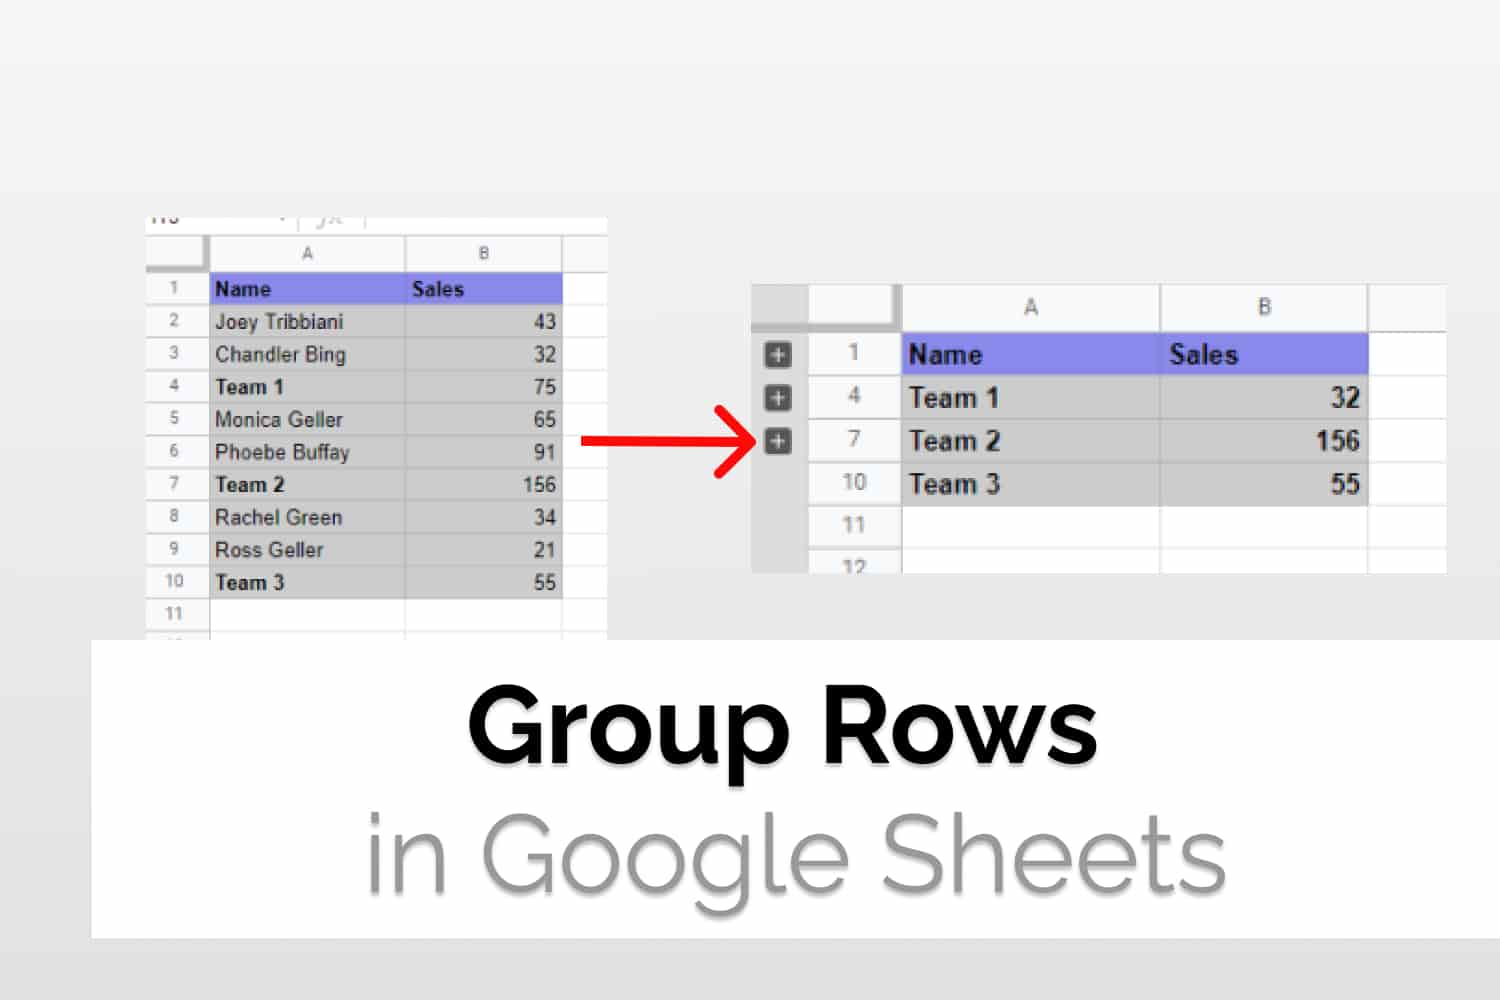
Task: Select row header 5 in left sheet
Action: 177,419
